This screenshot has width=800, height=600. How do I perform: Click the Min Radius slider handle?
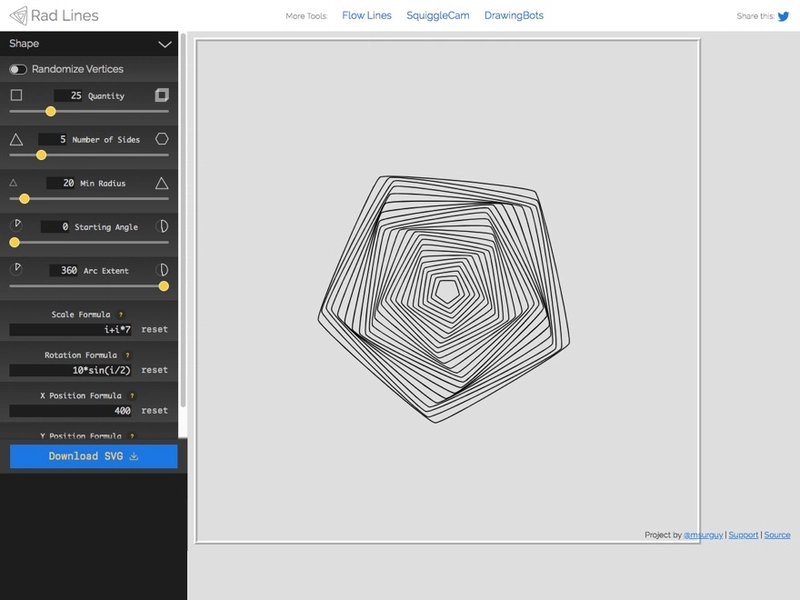point(24,199)
